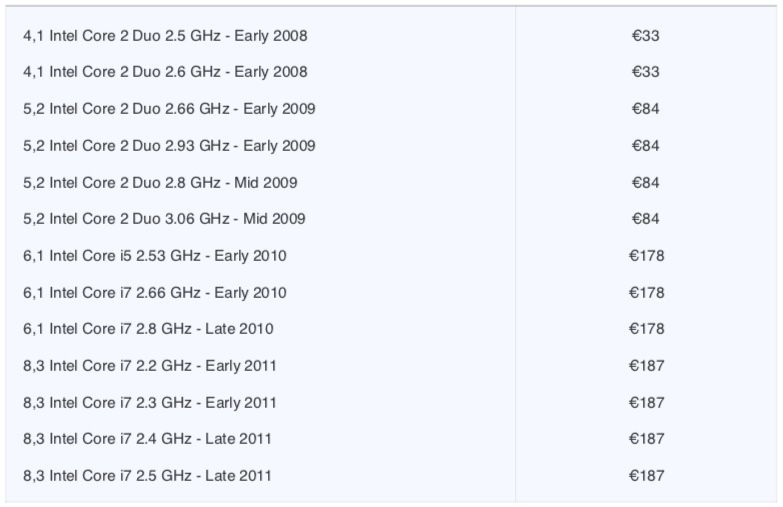Click the €33 price for the 2.5 GHz model
Screen dimensions: 783x507
pyautogui.click(x=646, y=36)
